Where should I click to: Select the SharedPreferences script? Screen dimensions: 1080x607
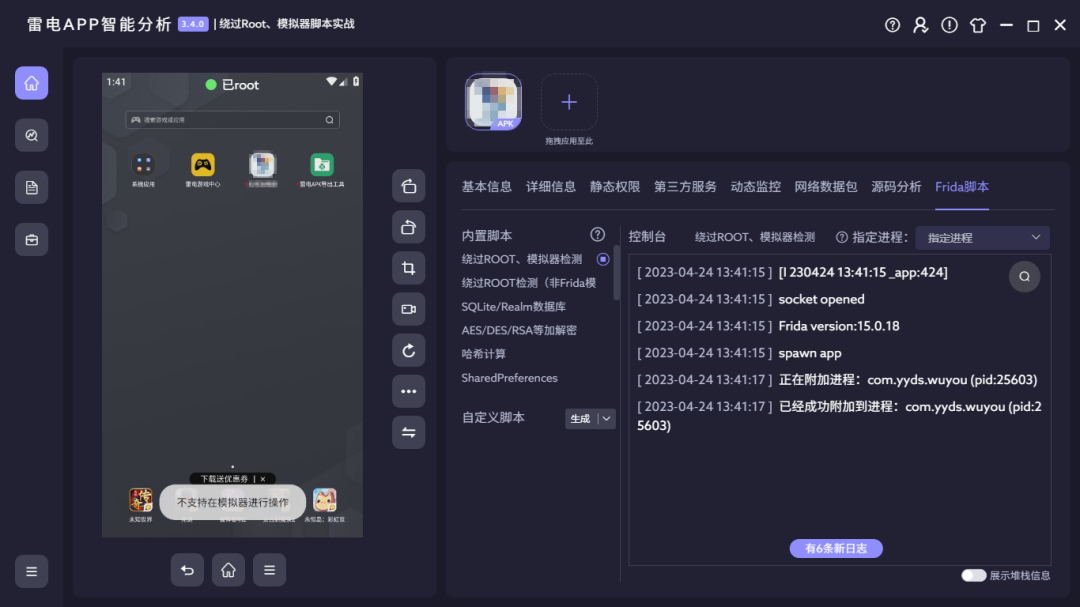[x=509, y=378]
